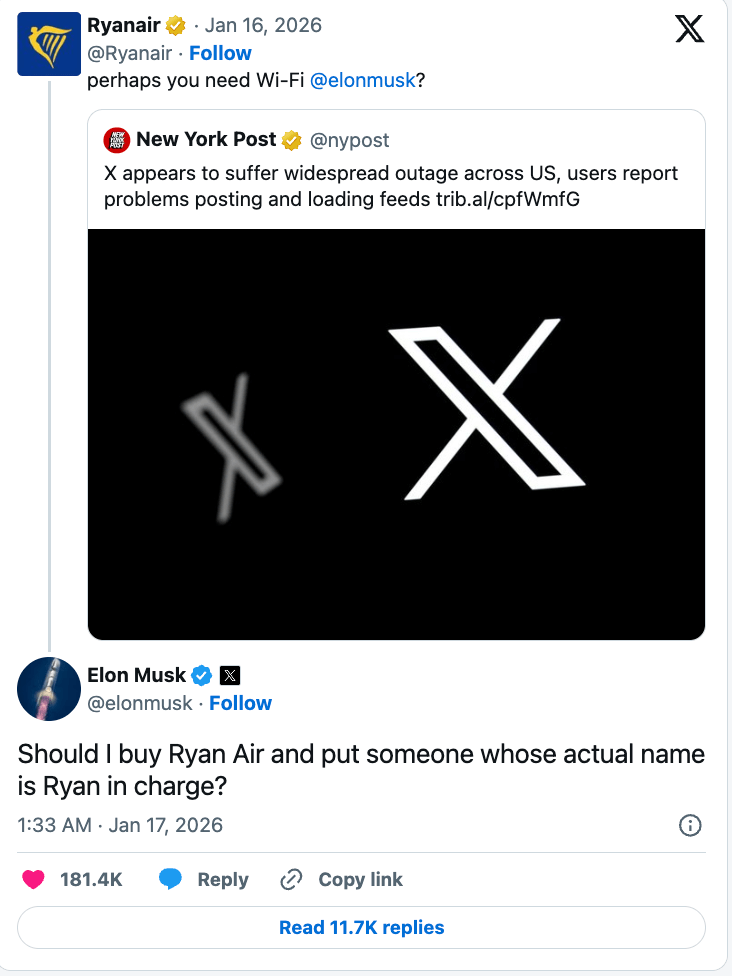Open Read 11.7K replies

pos(361,928)
